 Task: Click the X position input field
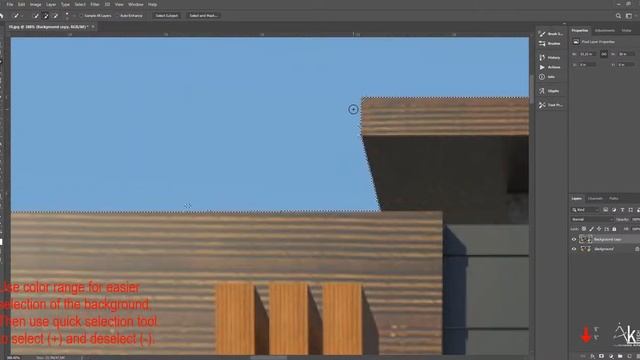(588, 64)
